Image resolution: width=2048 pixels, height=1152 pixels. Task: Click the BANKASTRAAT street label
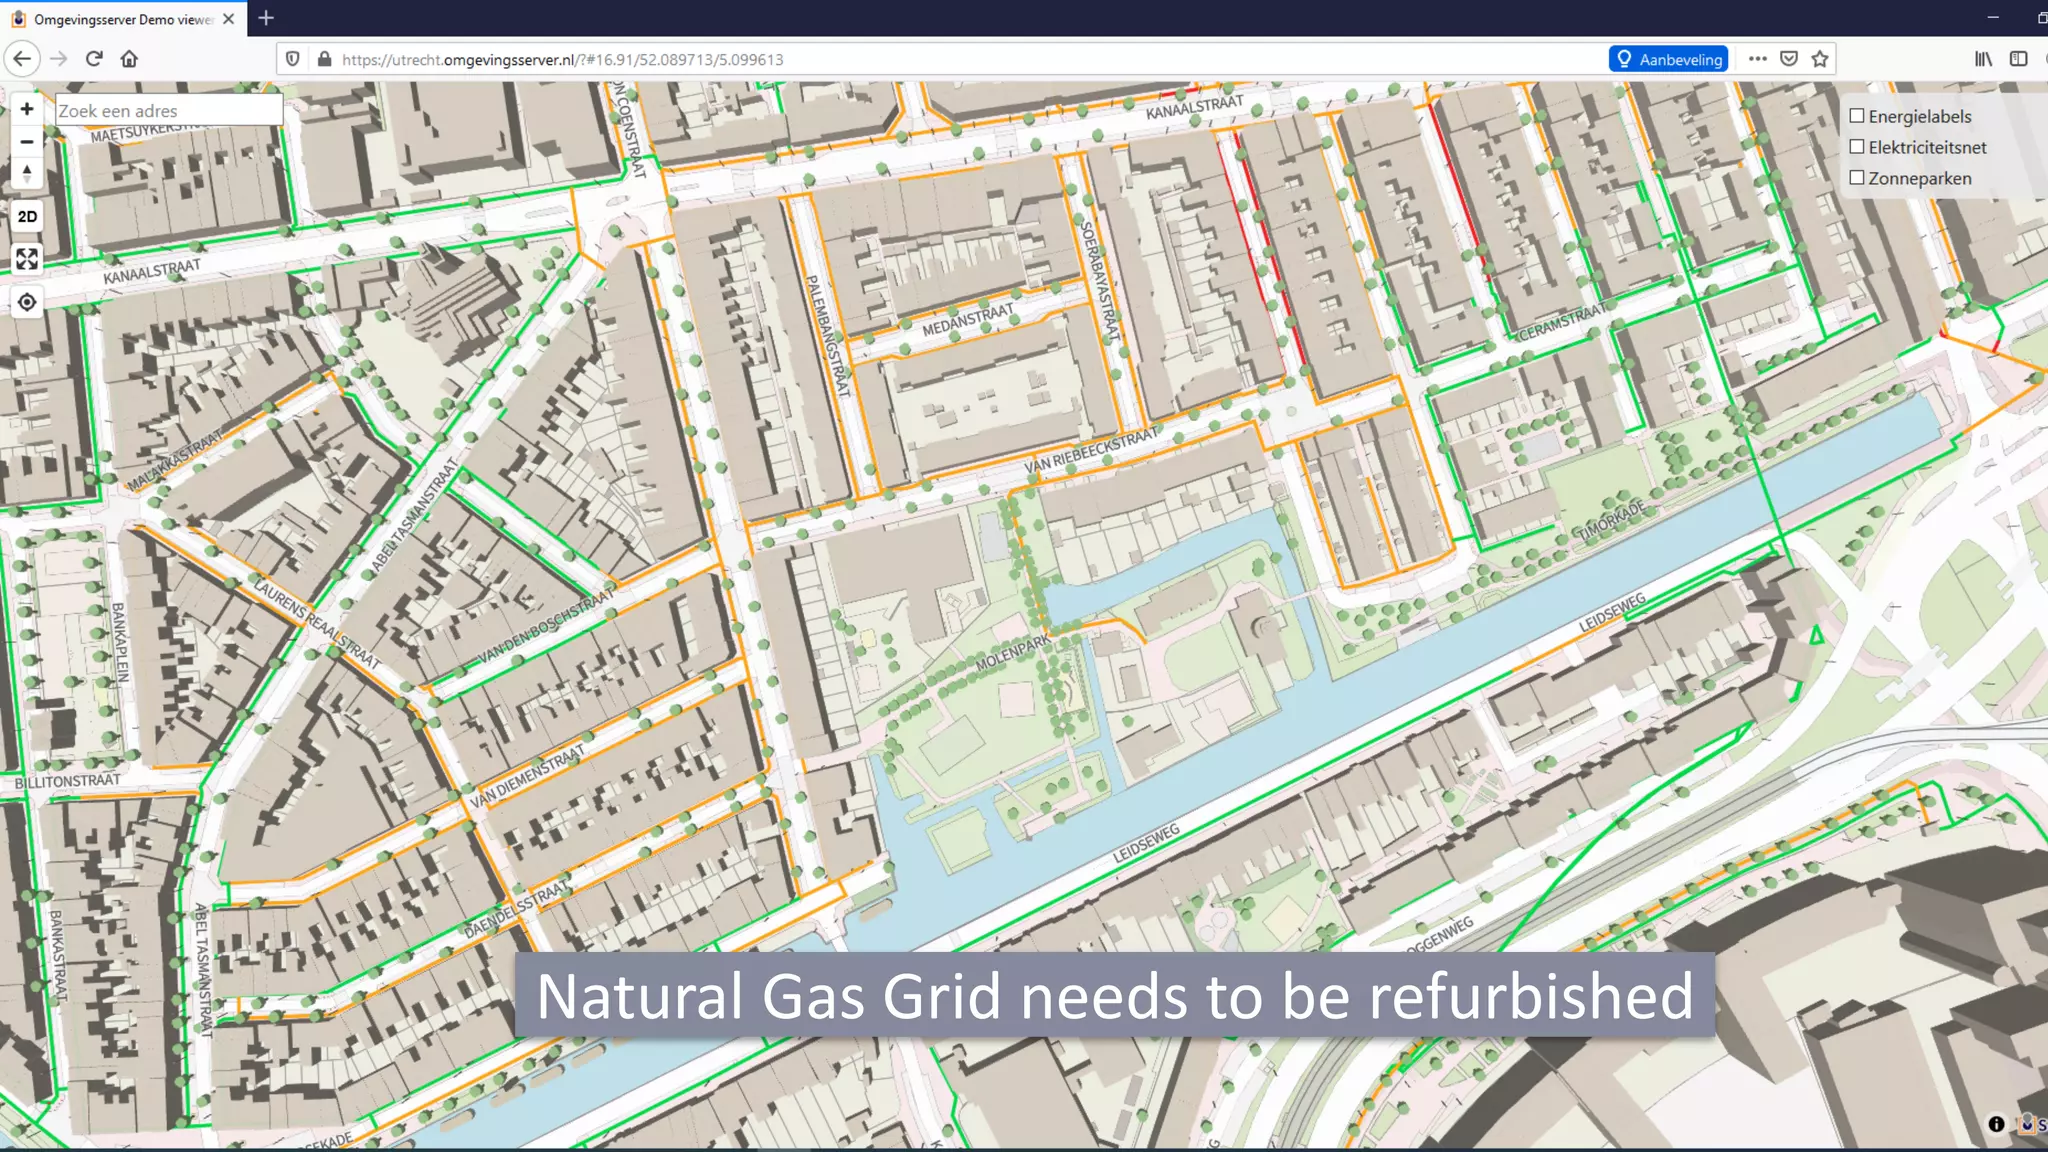click(57, 955)
